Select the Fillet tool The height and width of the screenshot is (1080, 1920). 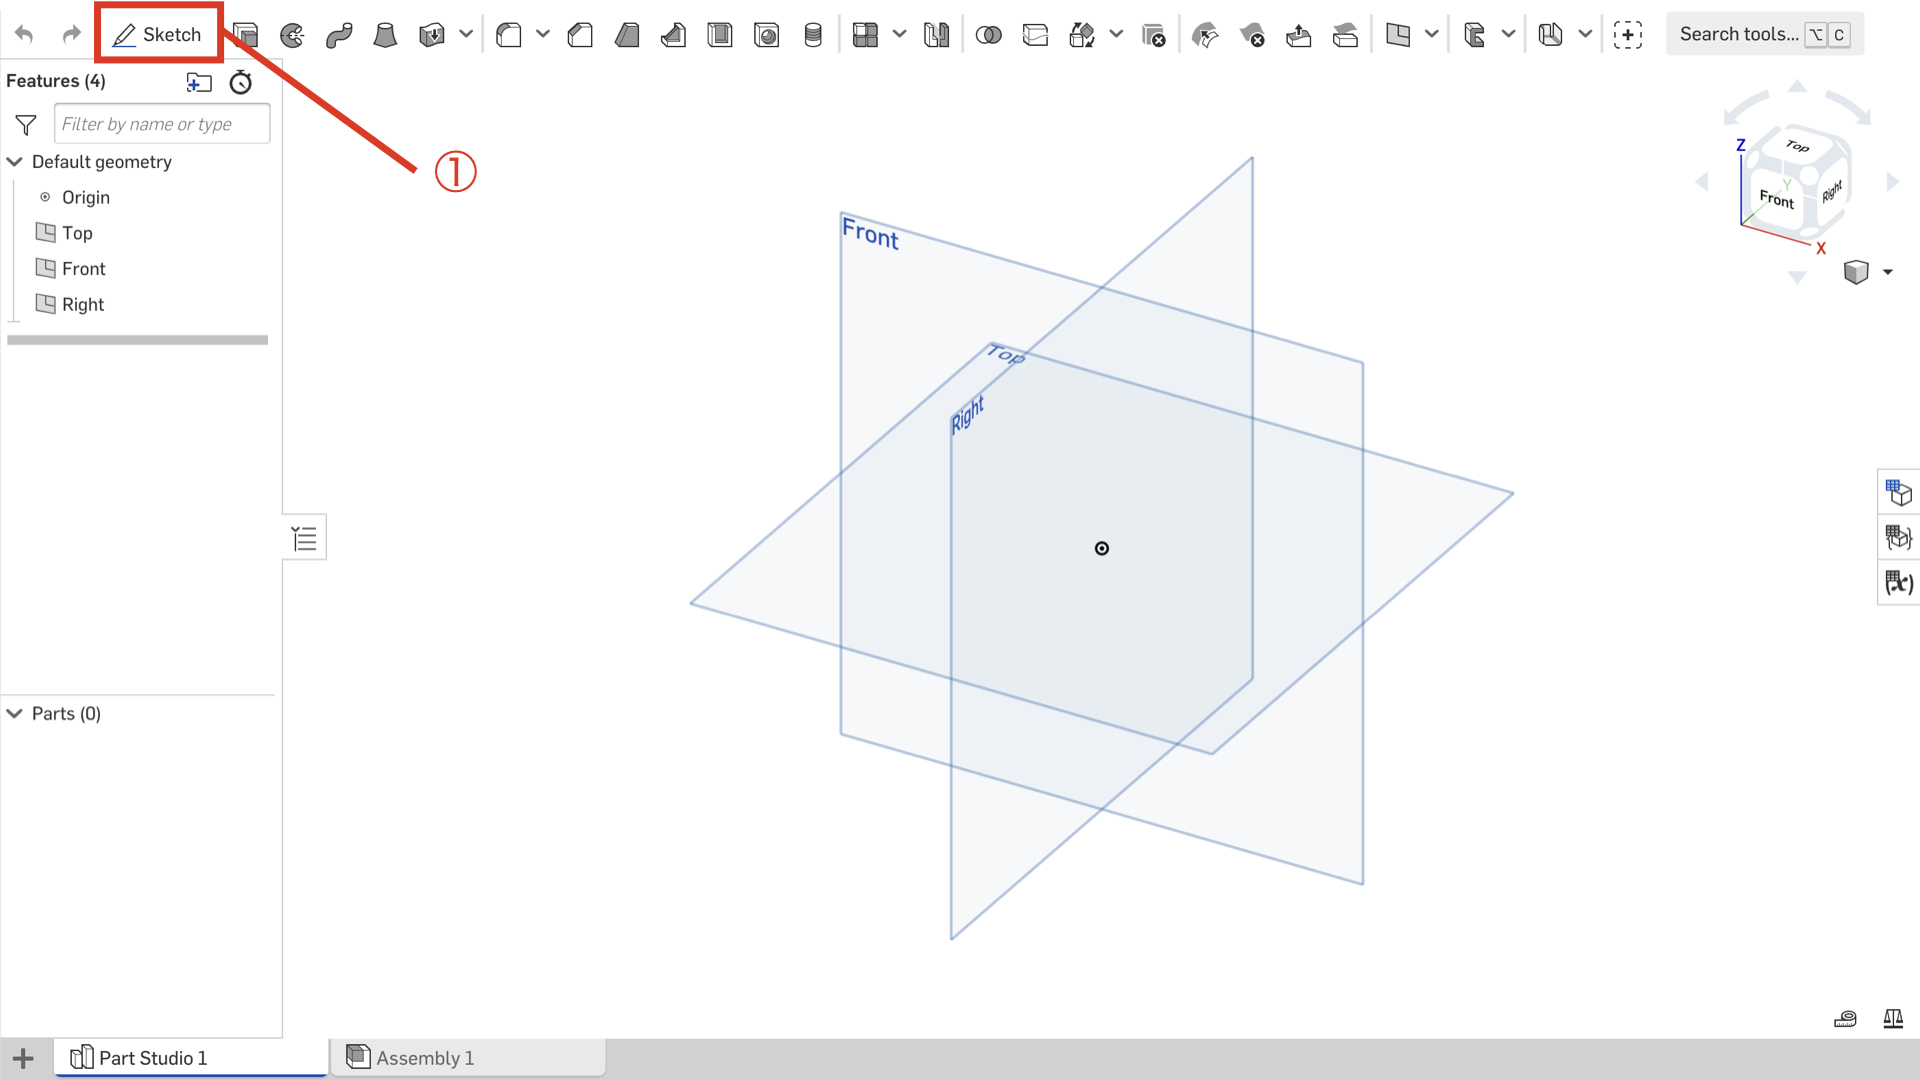click(508, 33)
